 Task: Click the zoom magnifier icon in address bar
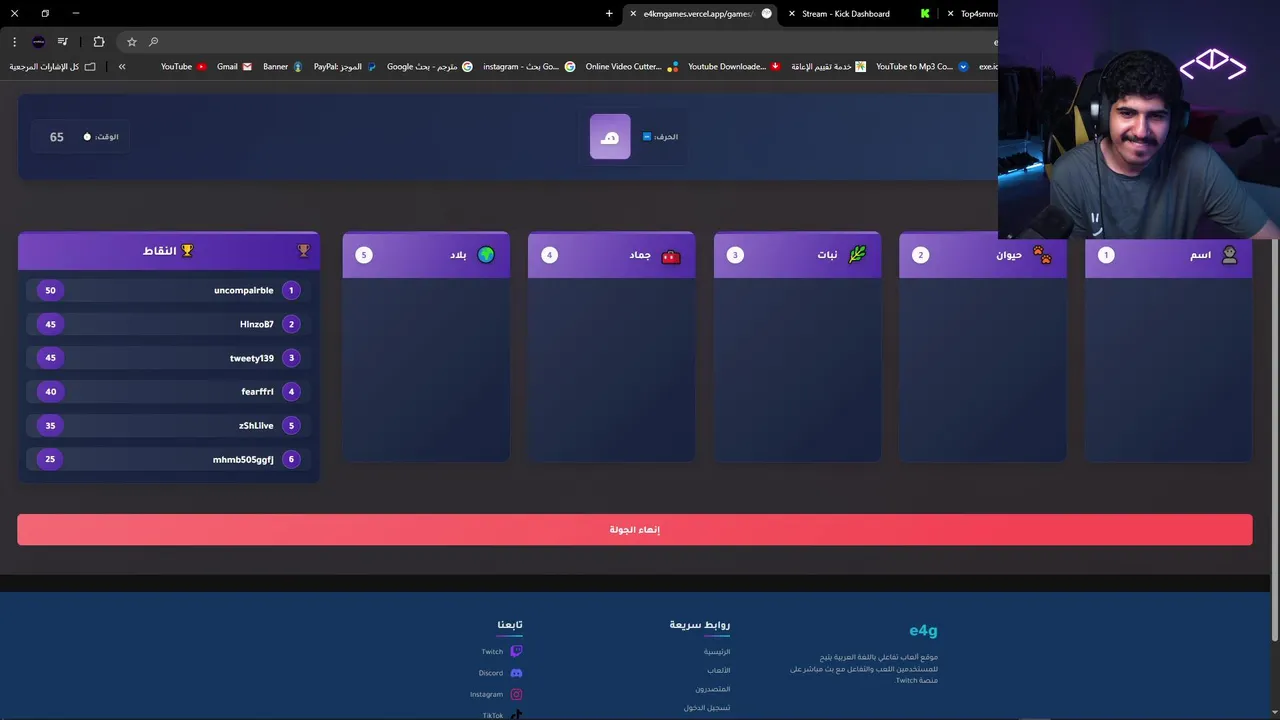(153, 42)
